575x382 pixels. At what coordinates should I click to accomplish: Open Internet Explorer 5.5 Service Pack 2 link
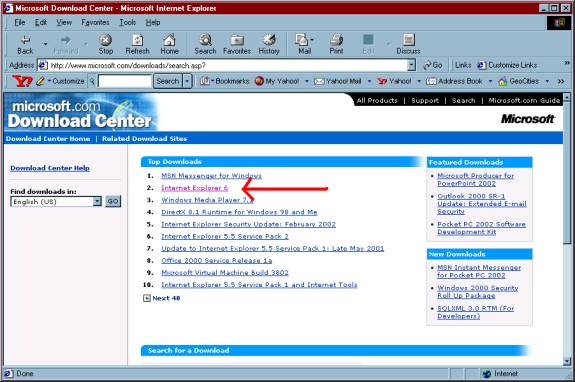coord(225,236)
